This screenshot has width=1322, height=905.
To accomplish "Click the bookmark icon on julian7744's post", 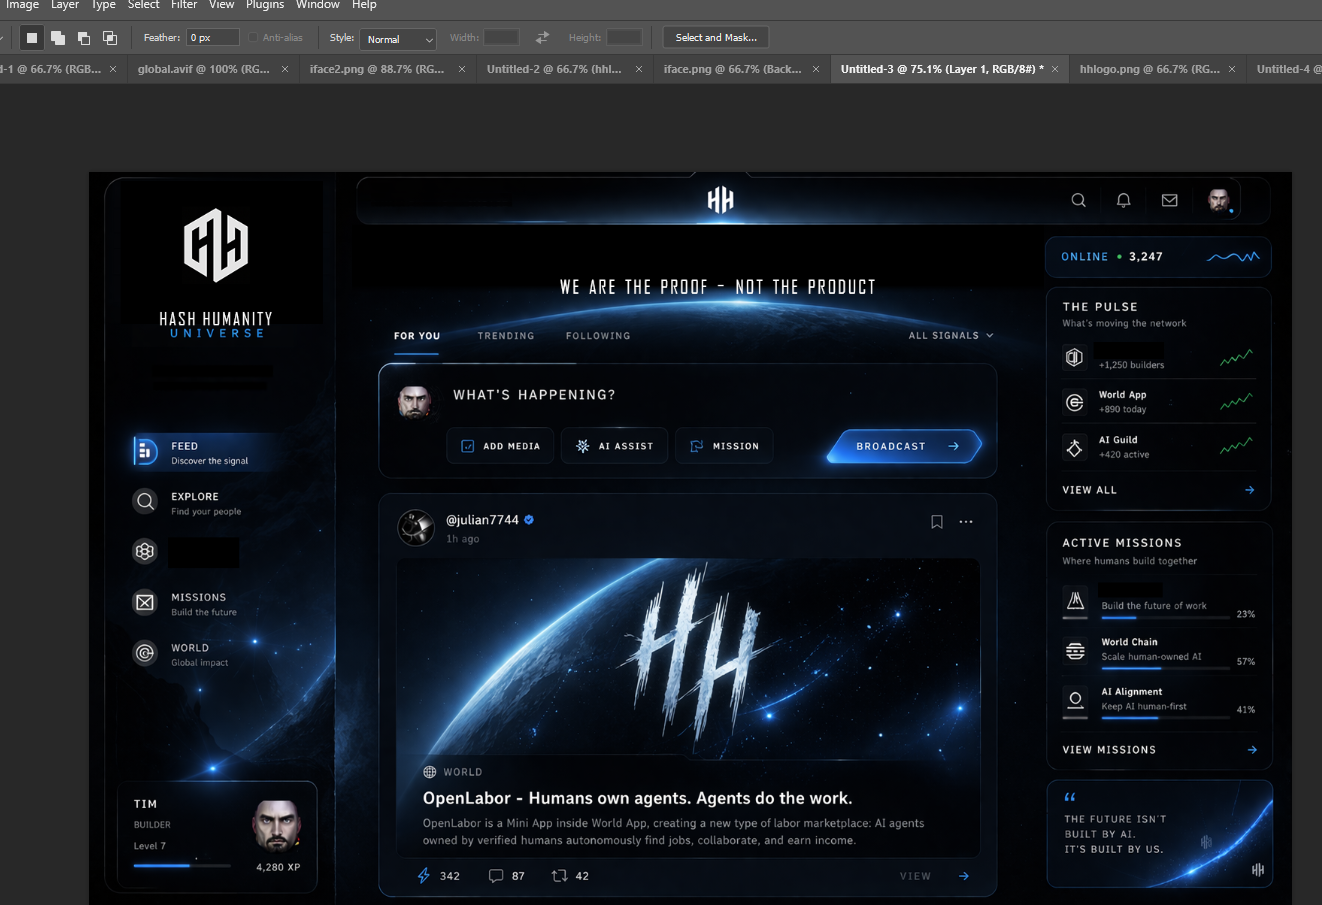I will [937, 522].
